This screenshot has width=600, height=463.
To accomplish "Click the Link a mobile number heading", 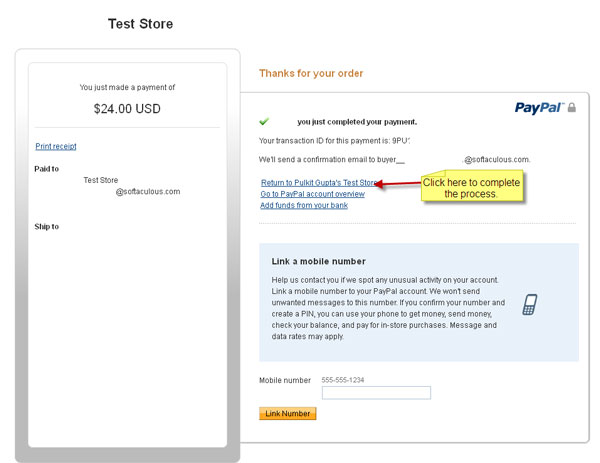I will coord(319,261).
